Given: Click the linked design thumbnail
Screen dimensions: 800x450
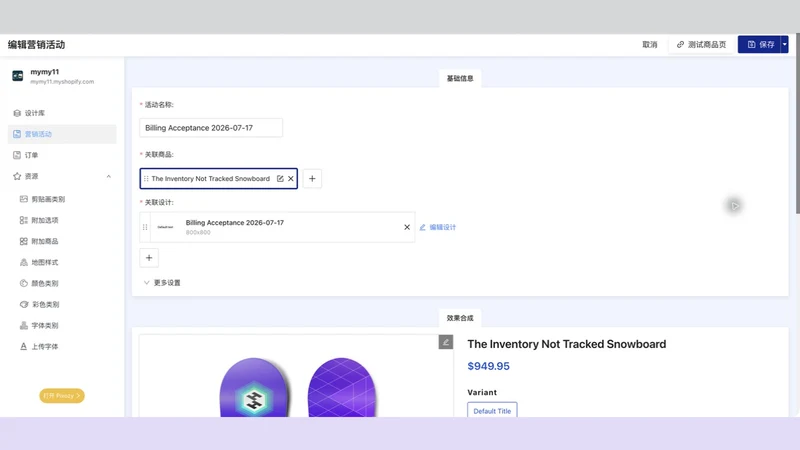Looking at the screenshot, I should pos(165,227).
